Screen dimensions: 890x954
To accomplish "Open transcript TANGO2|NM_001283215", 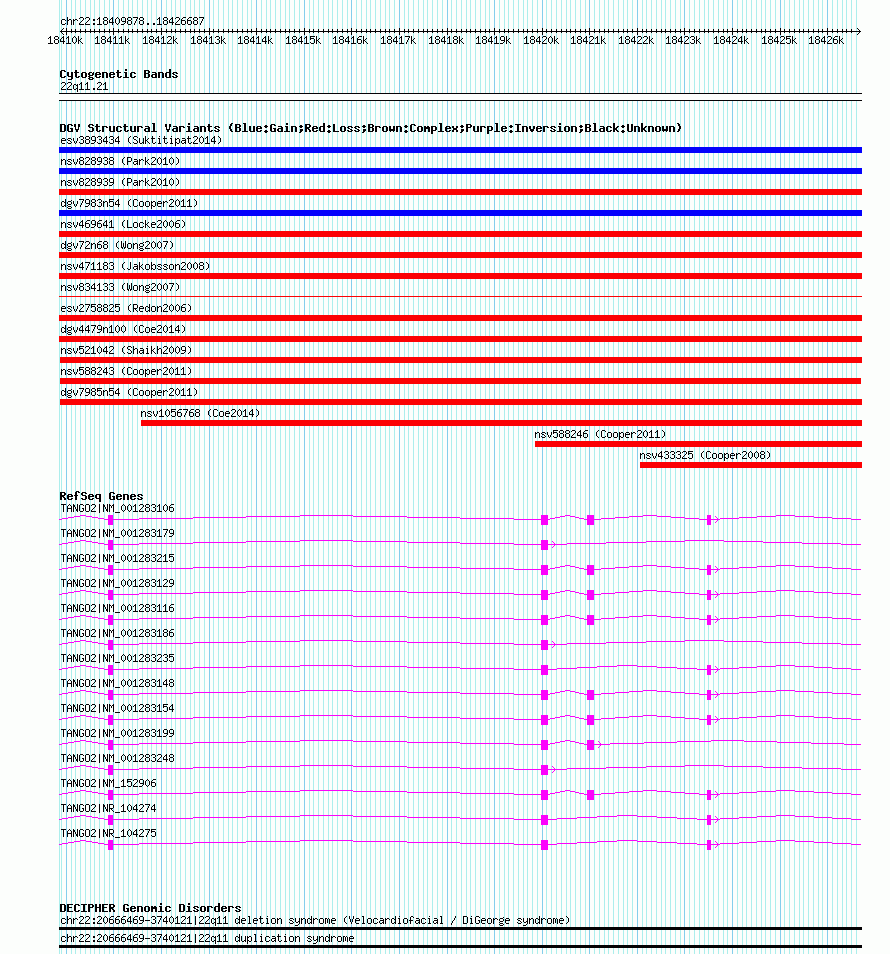I will [117, 559].
